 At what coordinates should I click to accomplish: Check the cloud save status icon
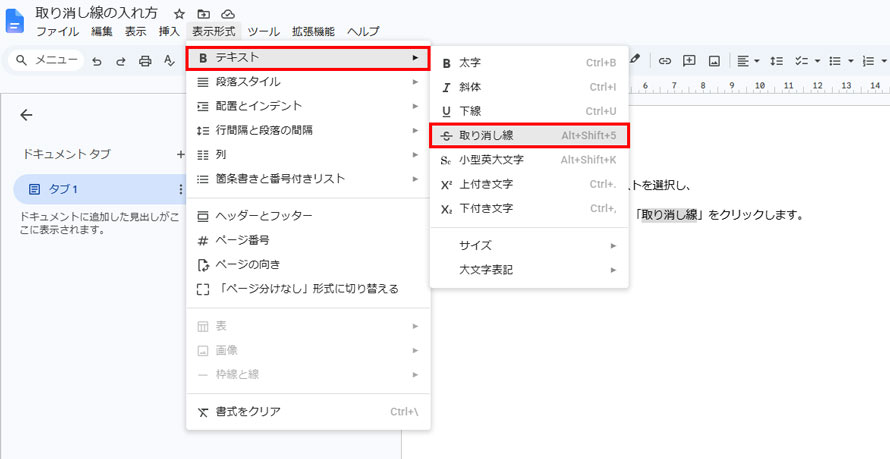pos(227,14)
